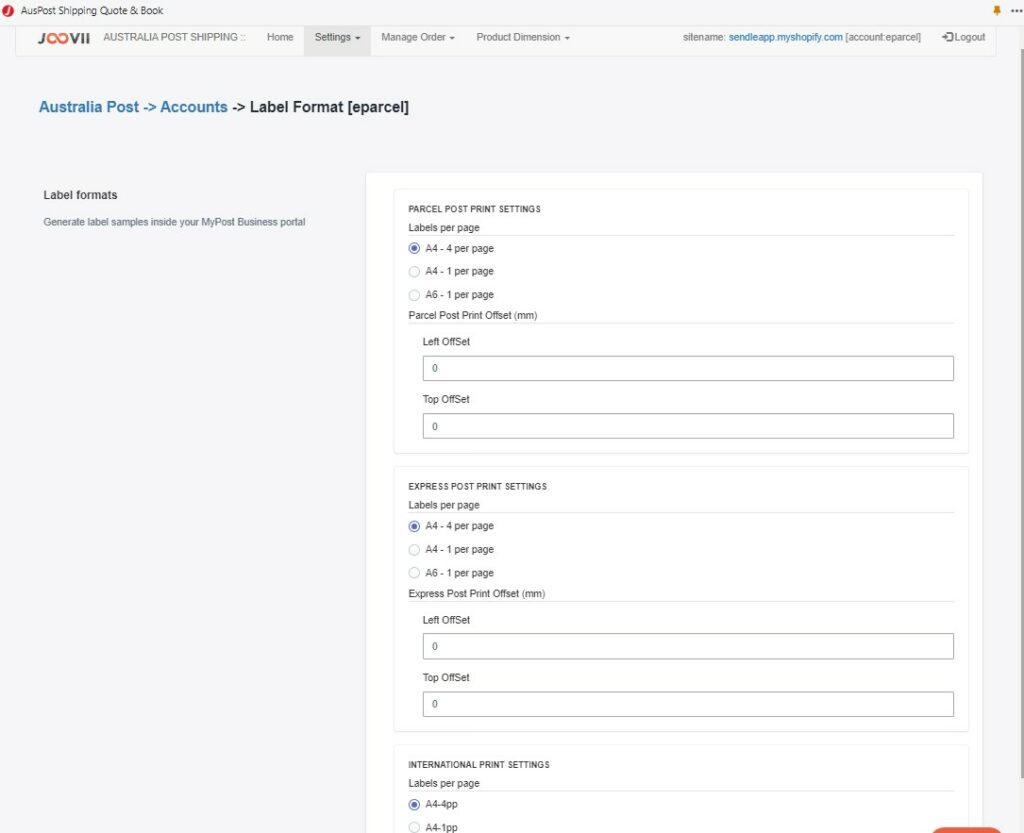
Task: Click the red AusPost app icon in the title bar
Action: pyautogui.click(x=8, y=10)
